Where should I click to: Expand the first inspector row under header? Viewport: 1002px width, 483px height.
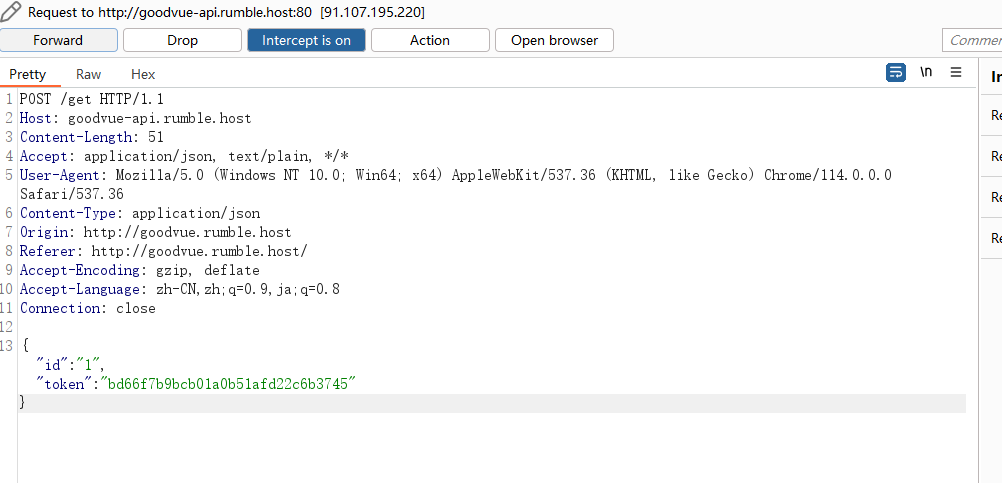click(992, 115)
